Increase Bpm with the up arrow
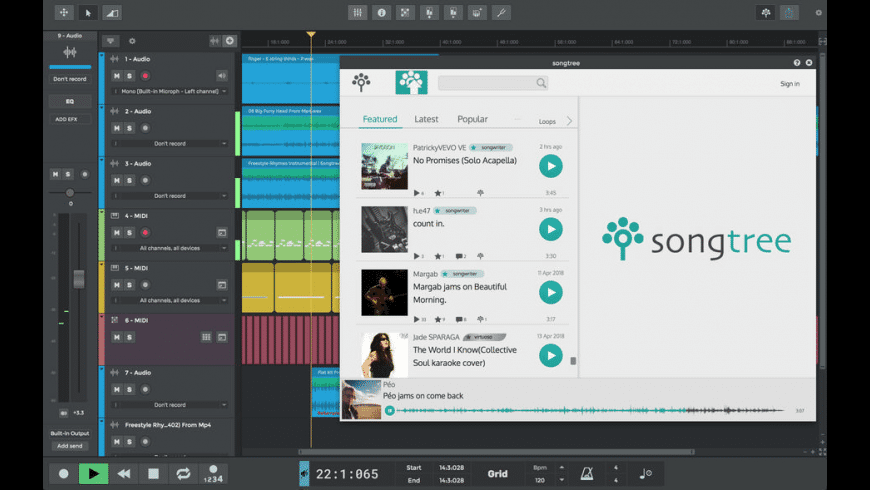The height and width of the screenshot is (490, 870). pos(562,467)
